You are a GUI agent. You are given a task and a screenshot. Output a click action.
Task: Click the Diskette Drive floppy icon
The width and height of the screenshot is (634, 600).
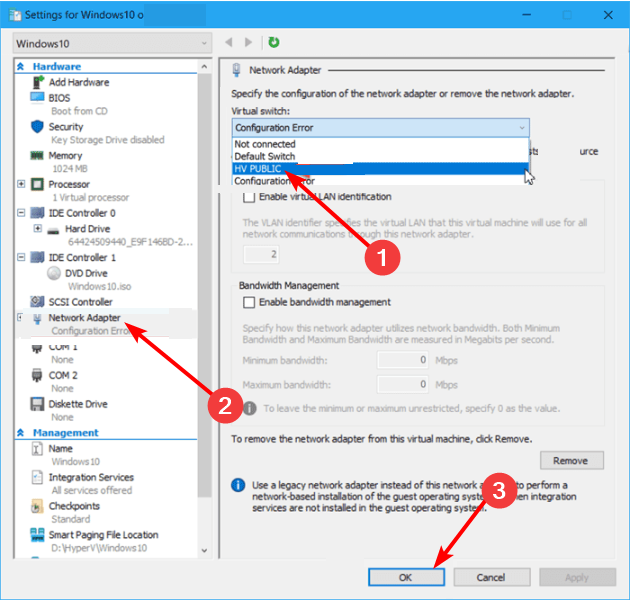click(37, 404)
